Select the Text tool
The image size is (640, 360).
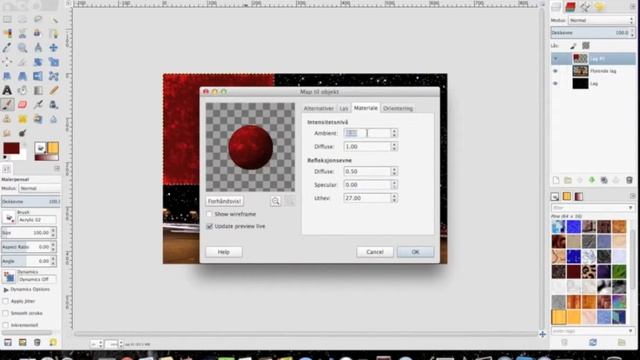pos(7,90)
